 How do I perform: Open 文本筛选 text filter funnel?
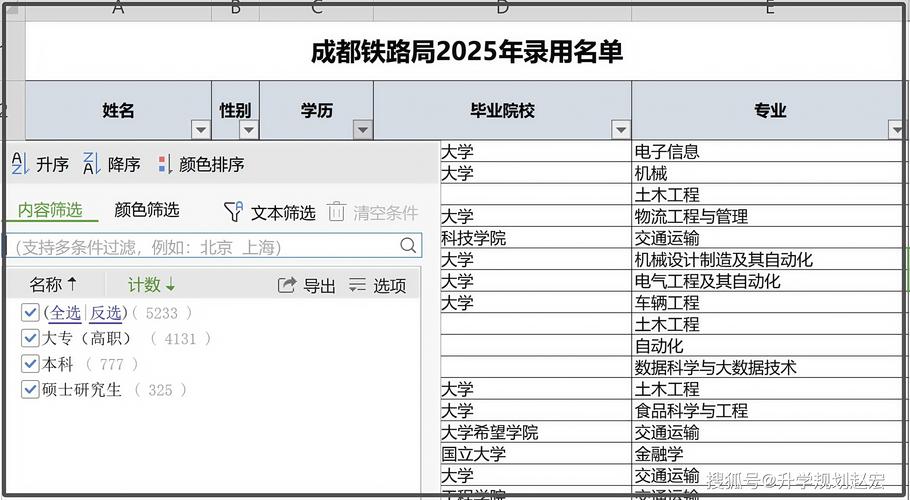[233, 212]
